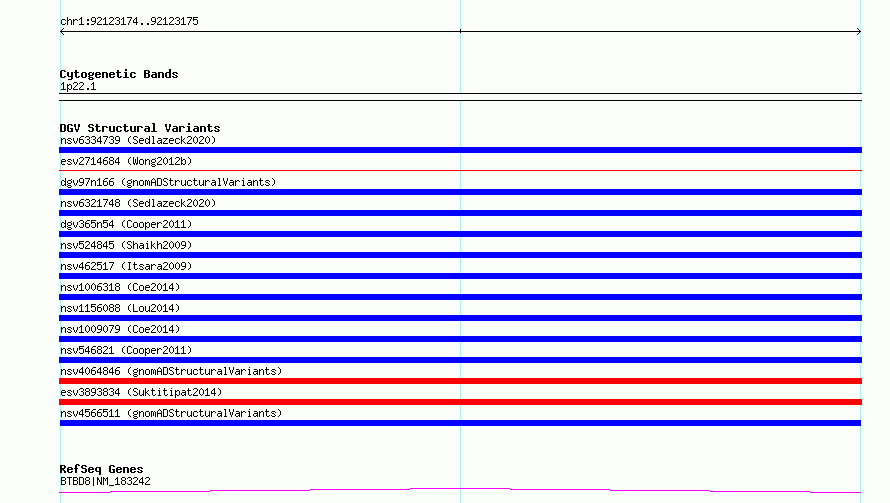Select the magenta BTBD8 gene line

460,490
